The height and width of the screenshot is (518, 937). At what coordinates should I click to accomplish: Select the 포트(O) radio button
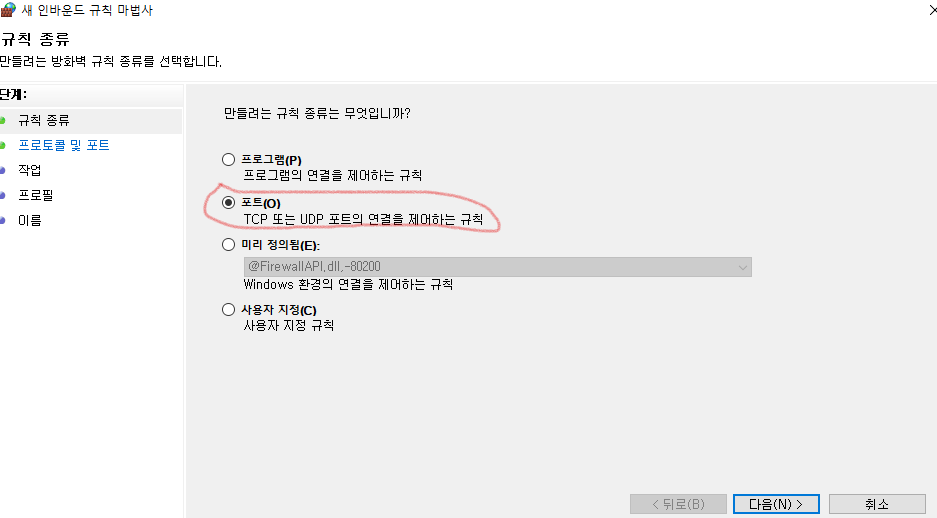228,203
